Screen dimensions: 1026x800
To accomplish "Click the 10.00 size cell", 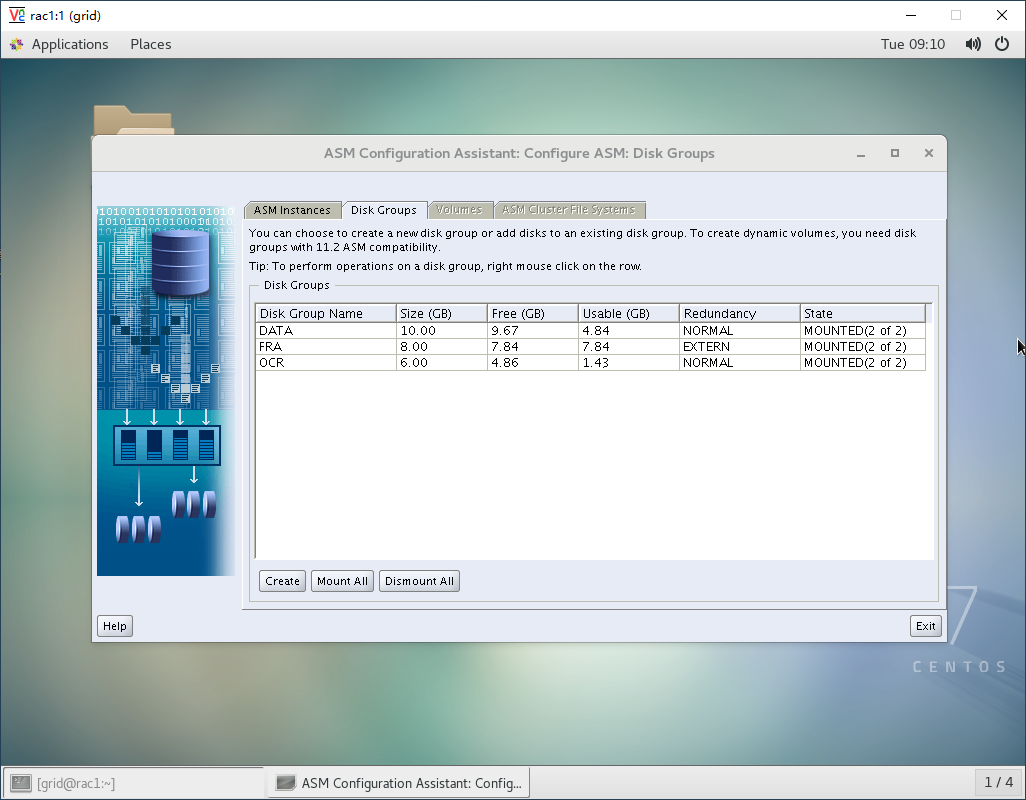I will 442,331.
